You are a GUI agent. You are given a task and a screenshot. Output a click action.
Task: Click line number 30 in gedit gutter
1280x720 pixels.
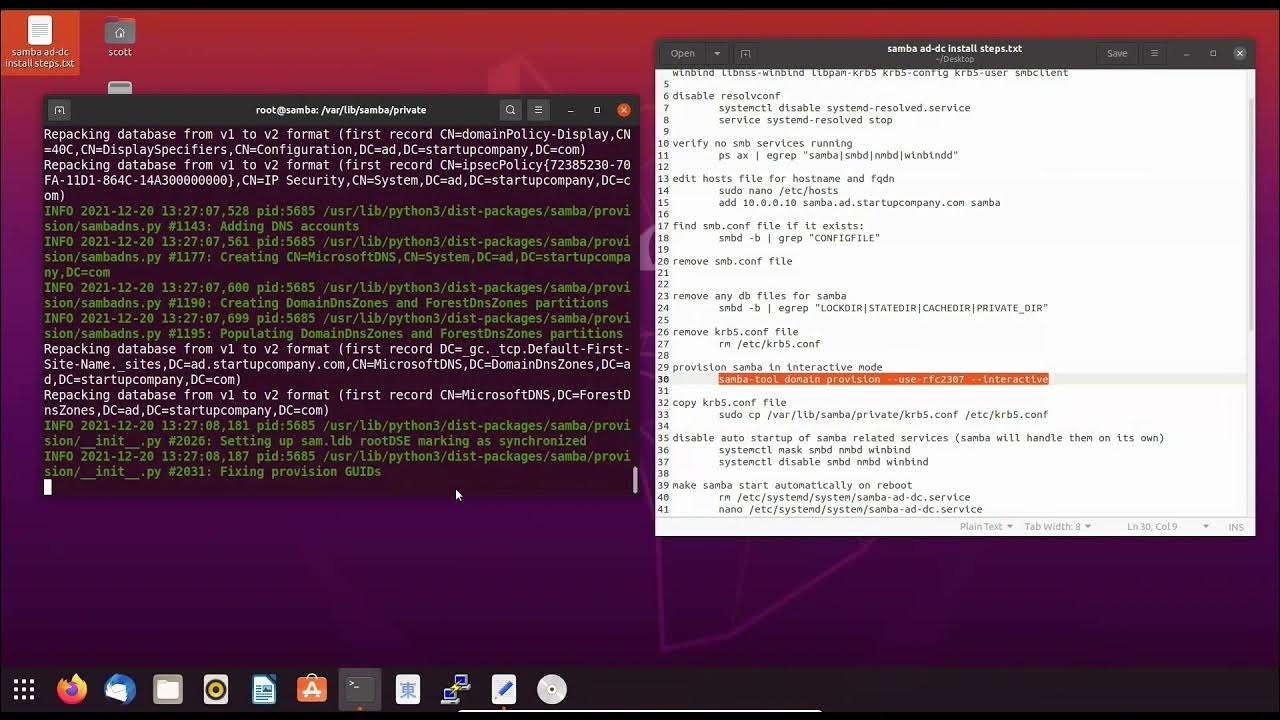663,379
